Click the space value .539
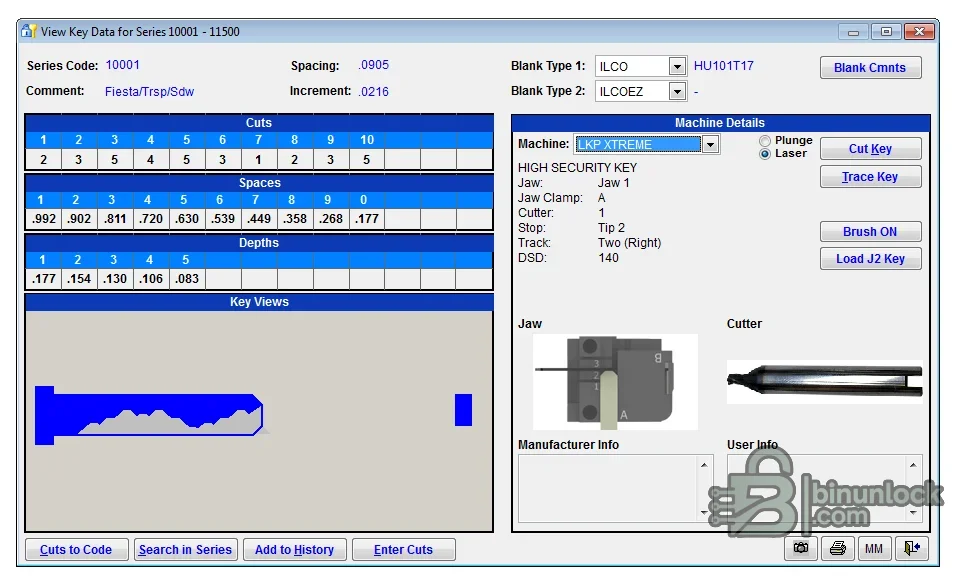 [x=222, y=219]
